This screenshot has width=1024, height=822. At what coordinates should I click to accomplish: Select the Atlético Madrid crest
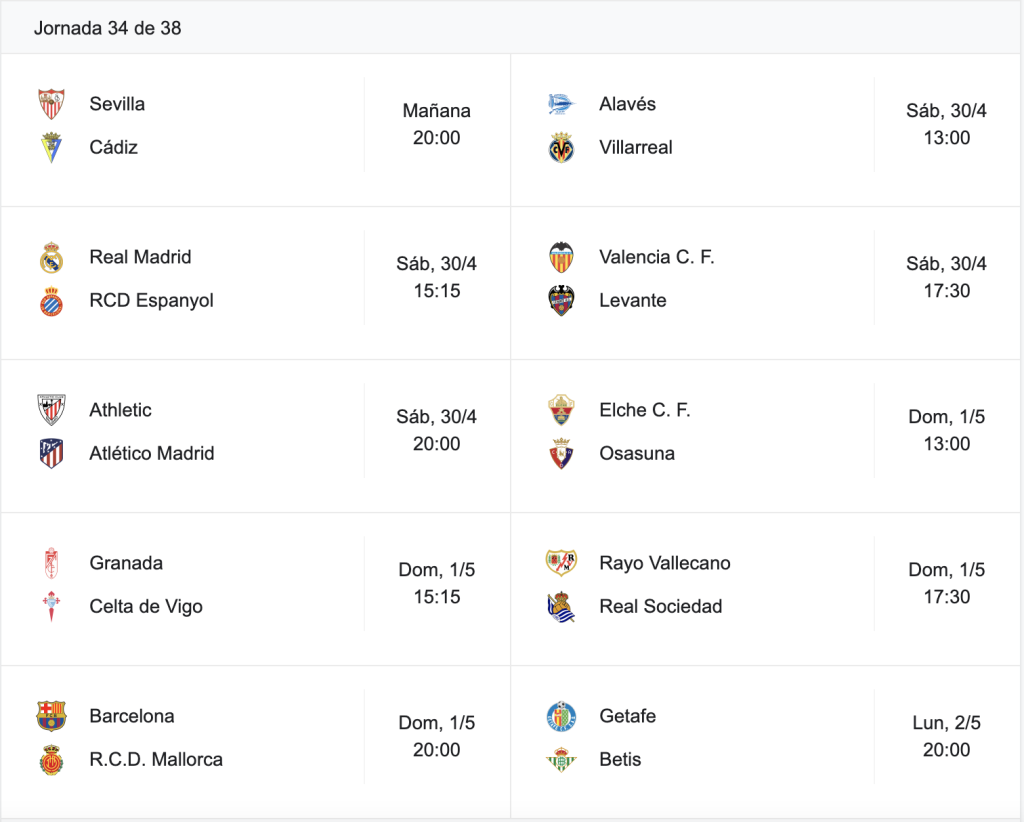tap(51, 453)
